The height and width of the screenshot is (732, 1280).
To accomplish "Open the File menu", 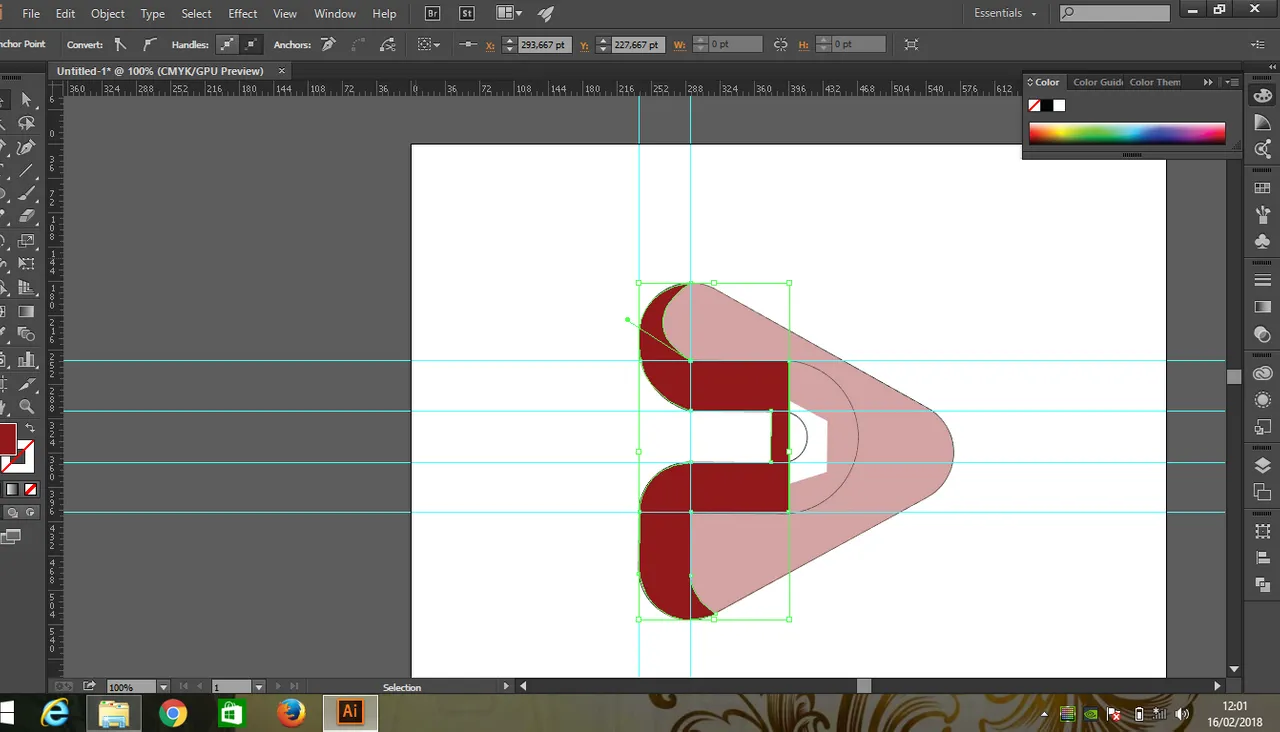I will click(x=31, y=14).
